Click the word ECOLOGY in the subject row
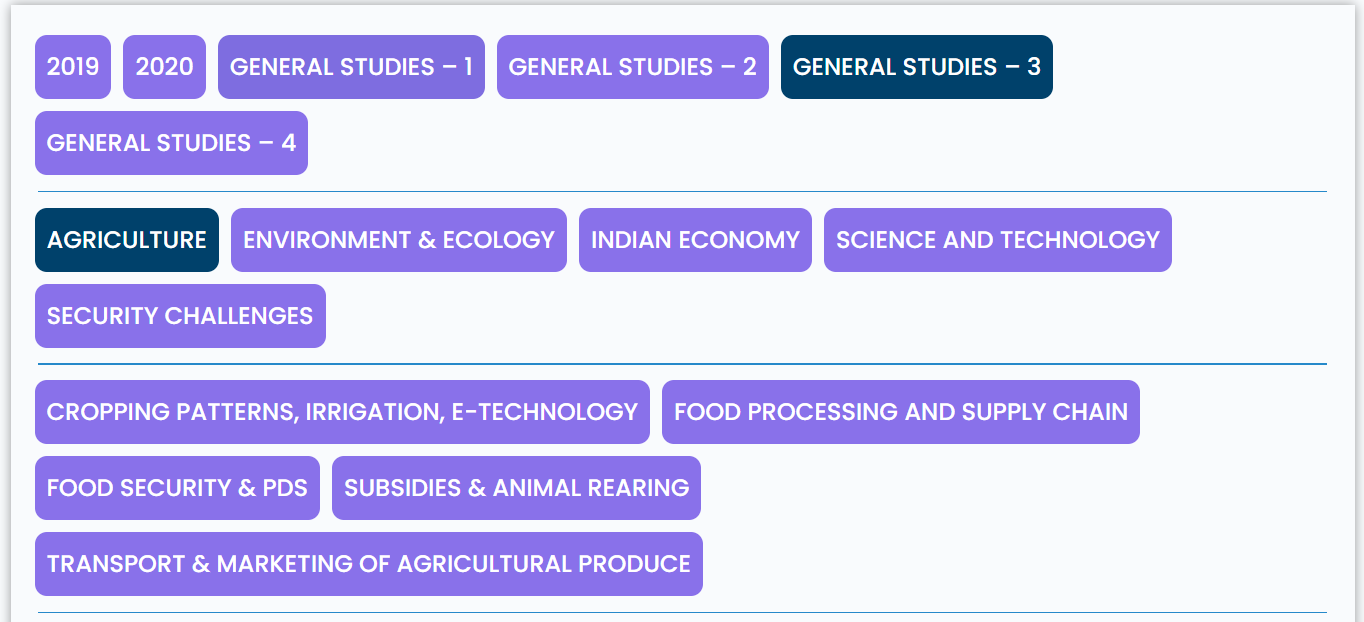The width and height of the screenshot is (1364, 622). [499, 240]
